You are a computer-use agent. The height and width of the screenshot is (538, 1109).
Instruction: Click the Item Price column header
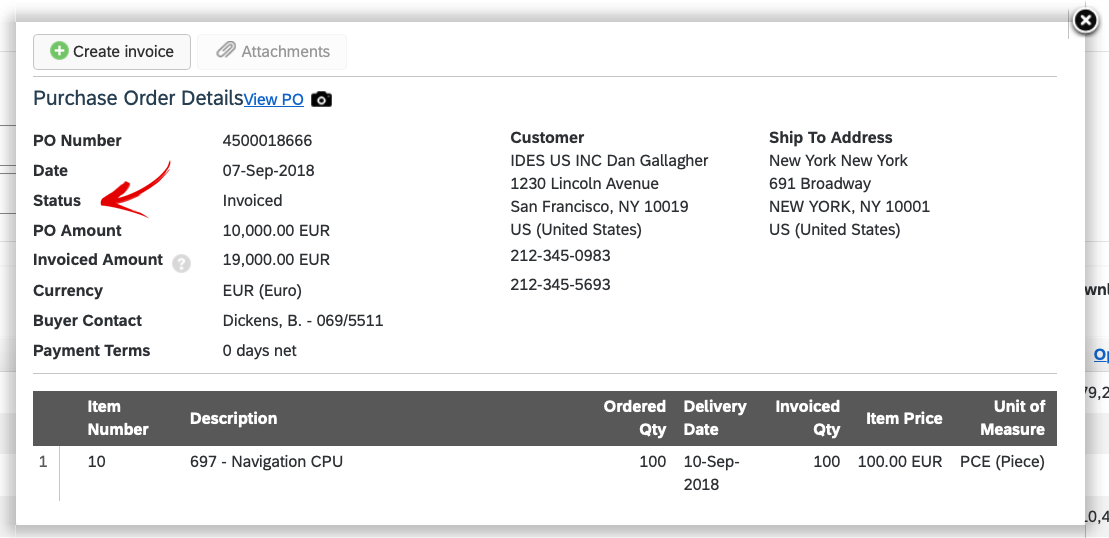click(904, 419)
